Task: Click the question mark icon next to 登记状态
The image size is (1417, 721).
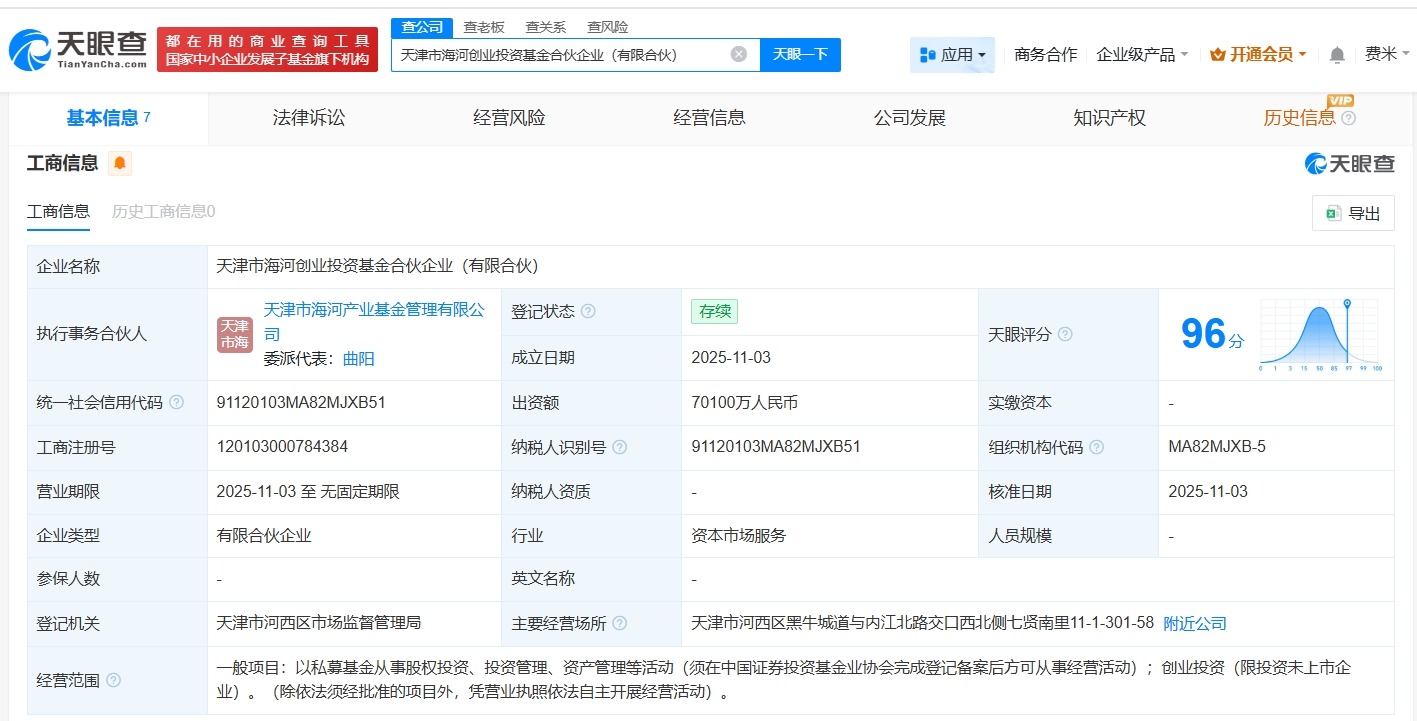Action: coord(590,311)
